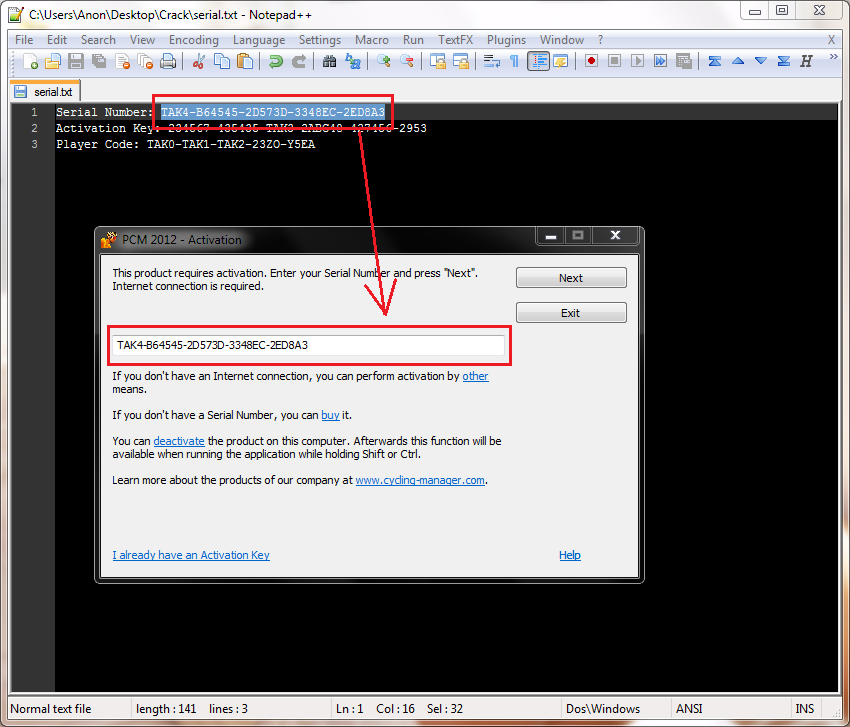Click the Open file folder icon

[53, 61]
